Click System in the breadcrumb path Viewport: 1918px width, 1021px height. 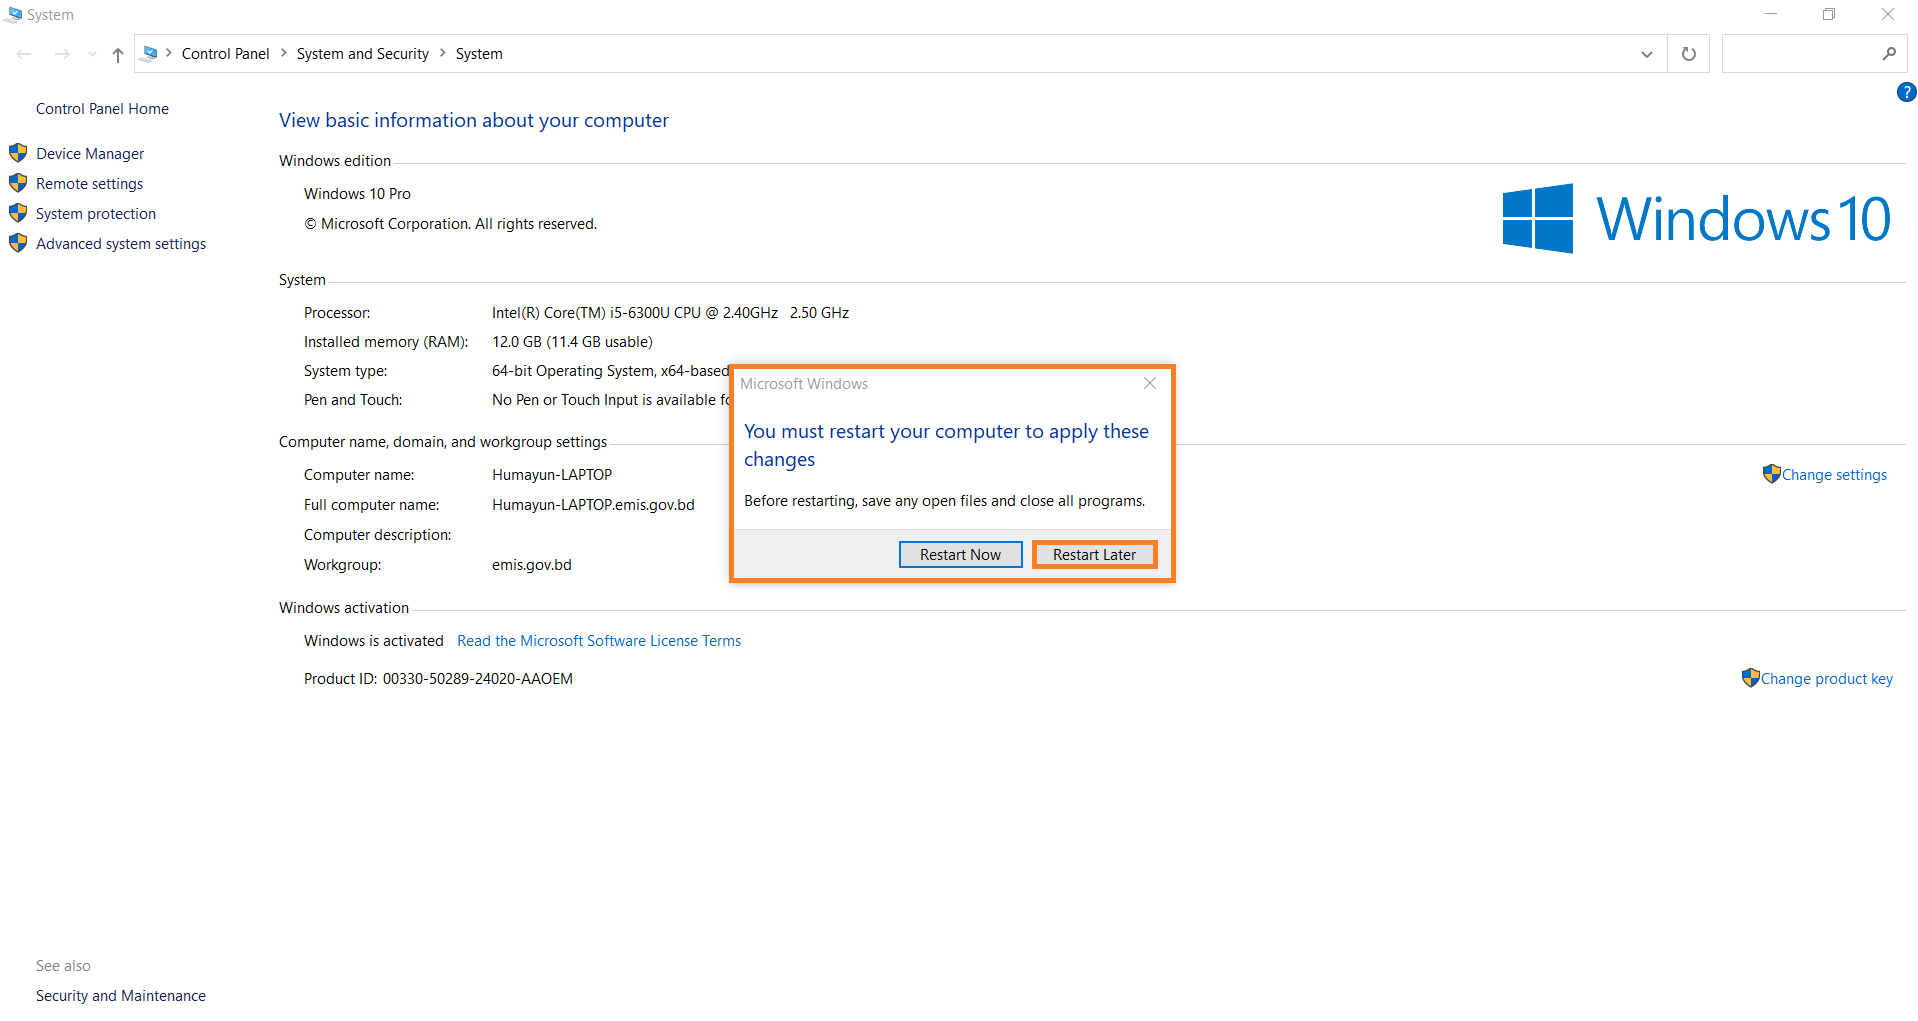[x=479, y=54]
